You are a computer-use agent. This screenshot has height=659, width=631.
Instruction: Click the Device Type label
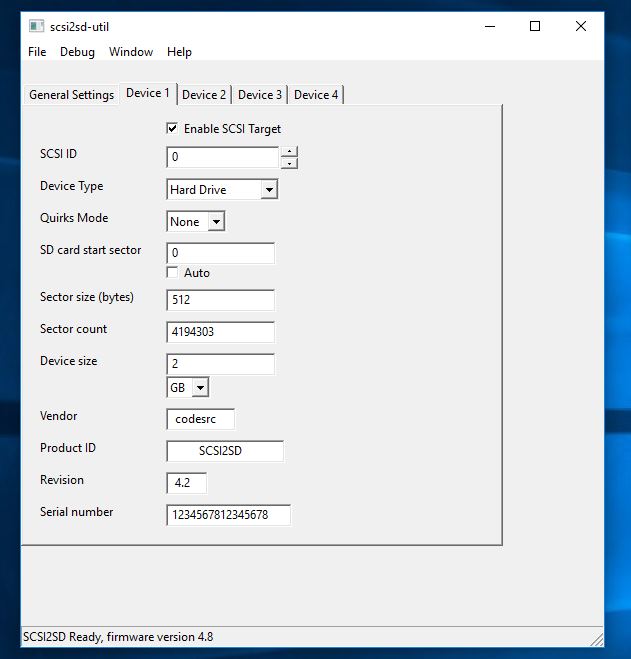coord(71,186)
